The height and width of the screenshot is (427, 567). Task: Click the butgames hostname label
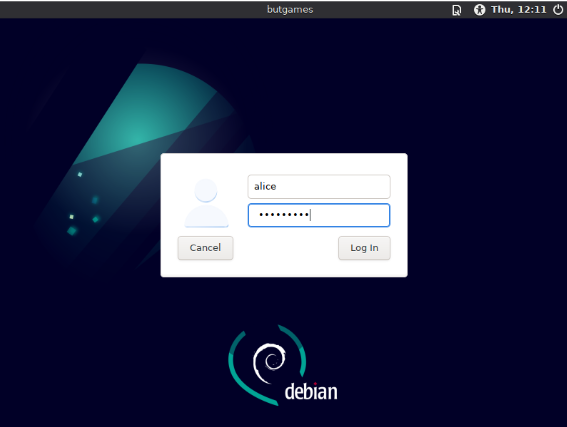point(290,10)
